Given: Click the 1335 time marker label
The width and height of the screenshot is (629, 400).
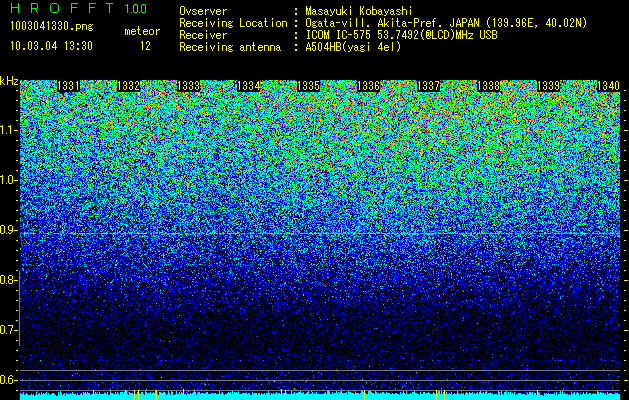Looking at the screenshot, I should [x=308, y=86].
